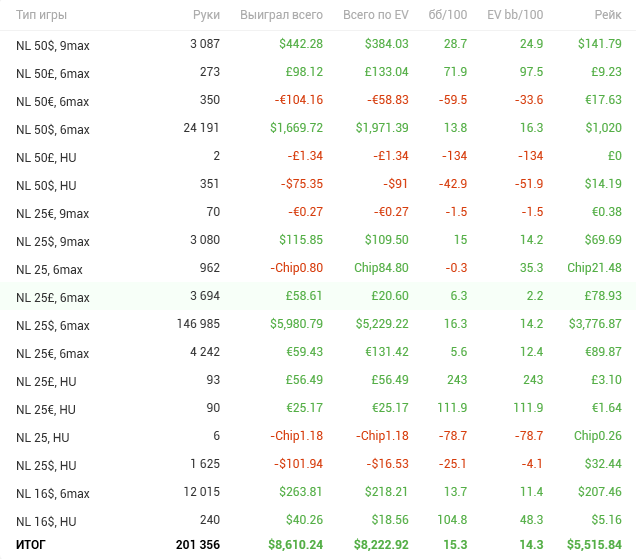Open the NL 50€, 6max row

pos(318,100)
